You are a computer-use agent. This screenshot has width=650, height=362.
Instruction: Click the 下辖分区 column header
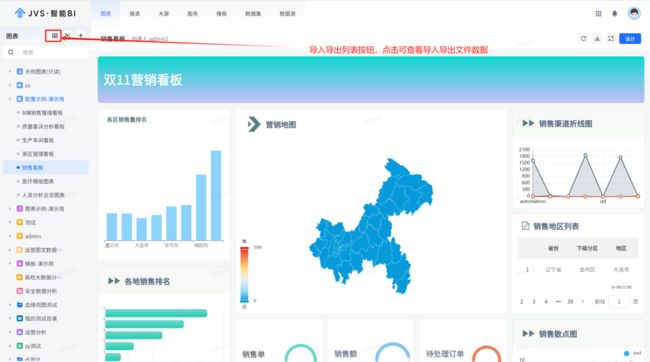point(587,248)
